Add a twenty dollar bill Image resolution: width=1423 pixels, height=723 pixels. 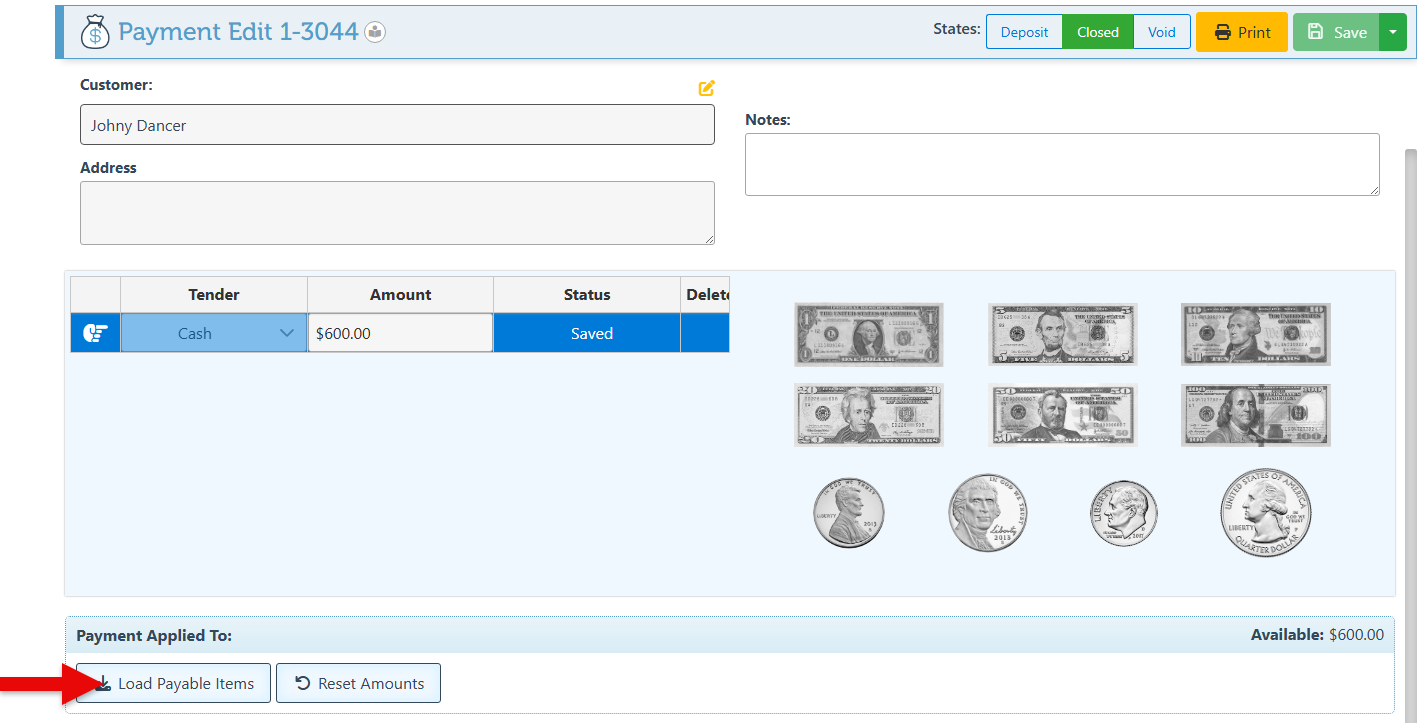tap(868, 414)
